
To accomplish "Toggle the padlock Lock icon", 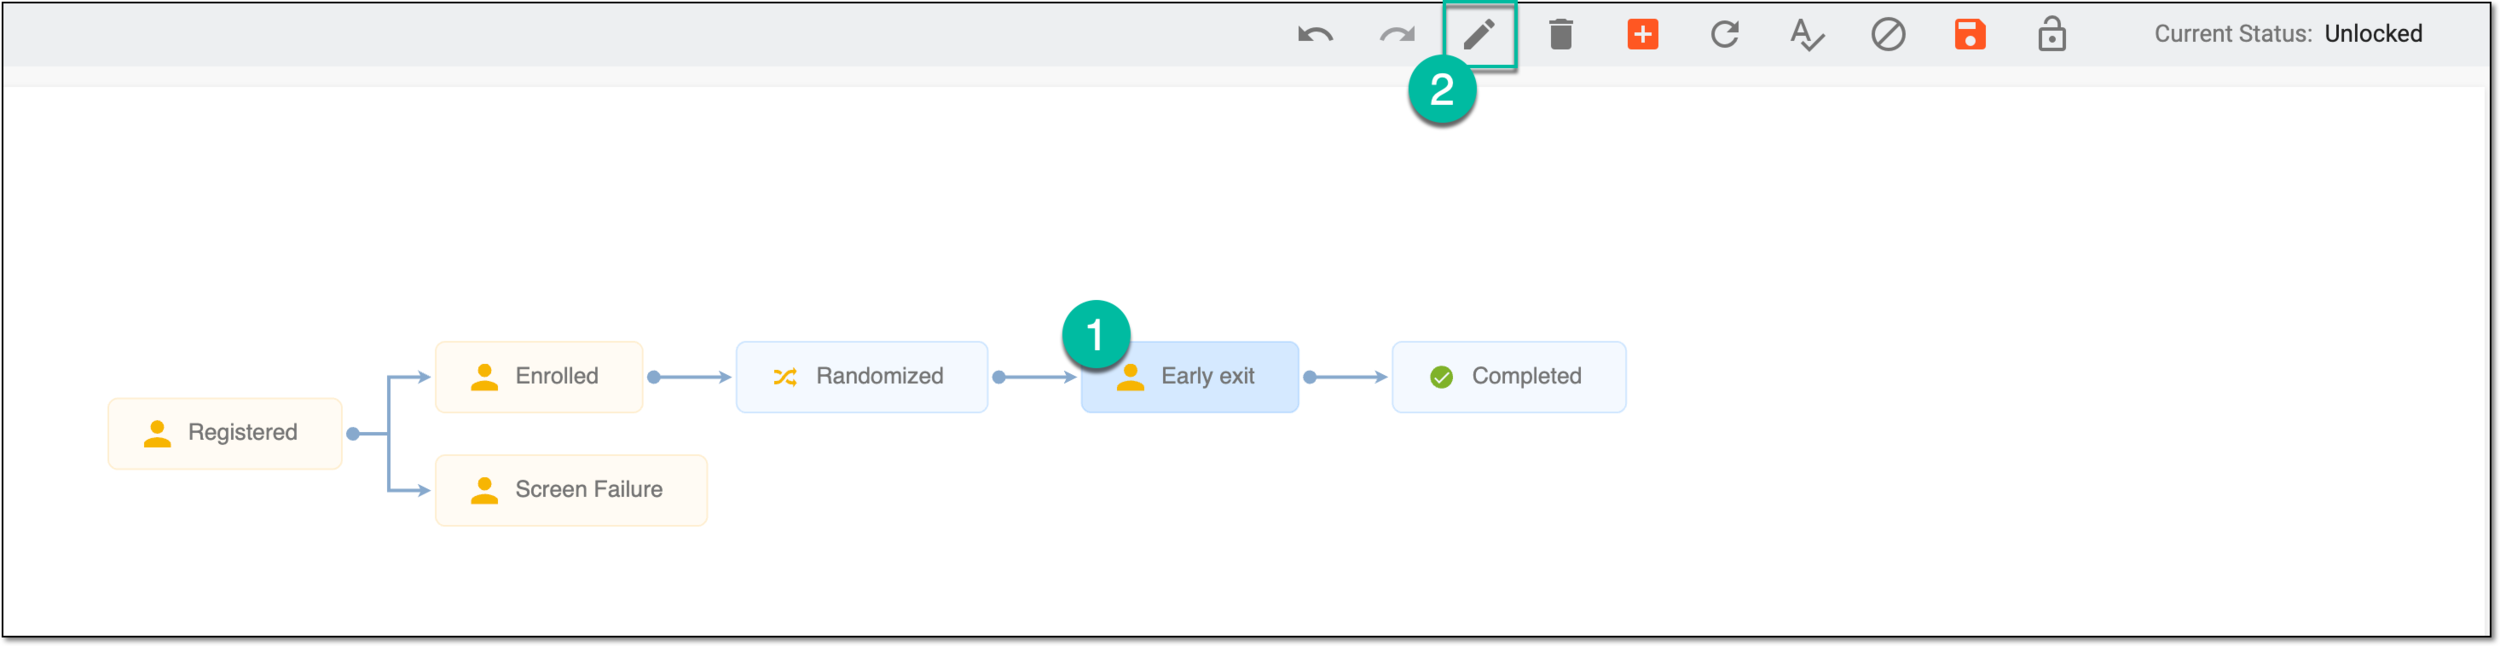I will click(2052, 34).
